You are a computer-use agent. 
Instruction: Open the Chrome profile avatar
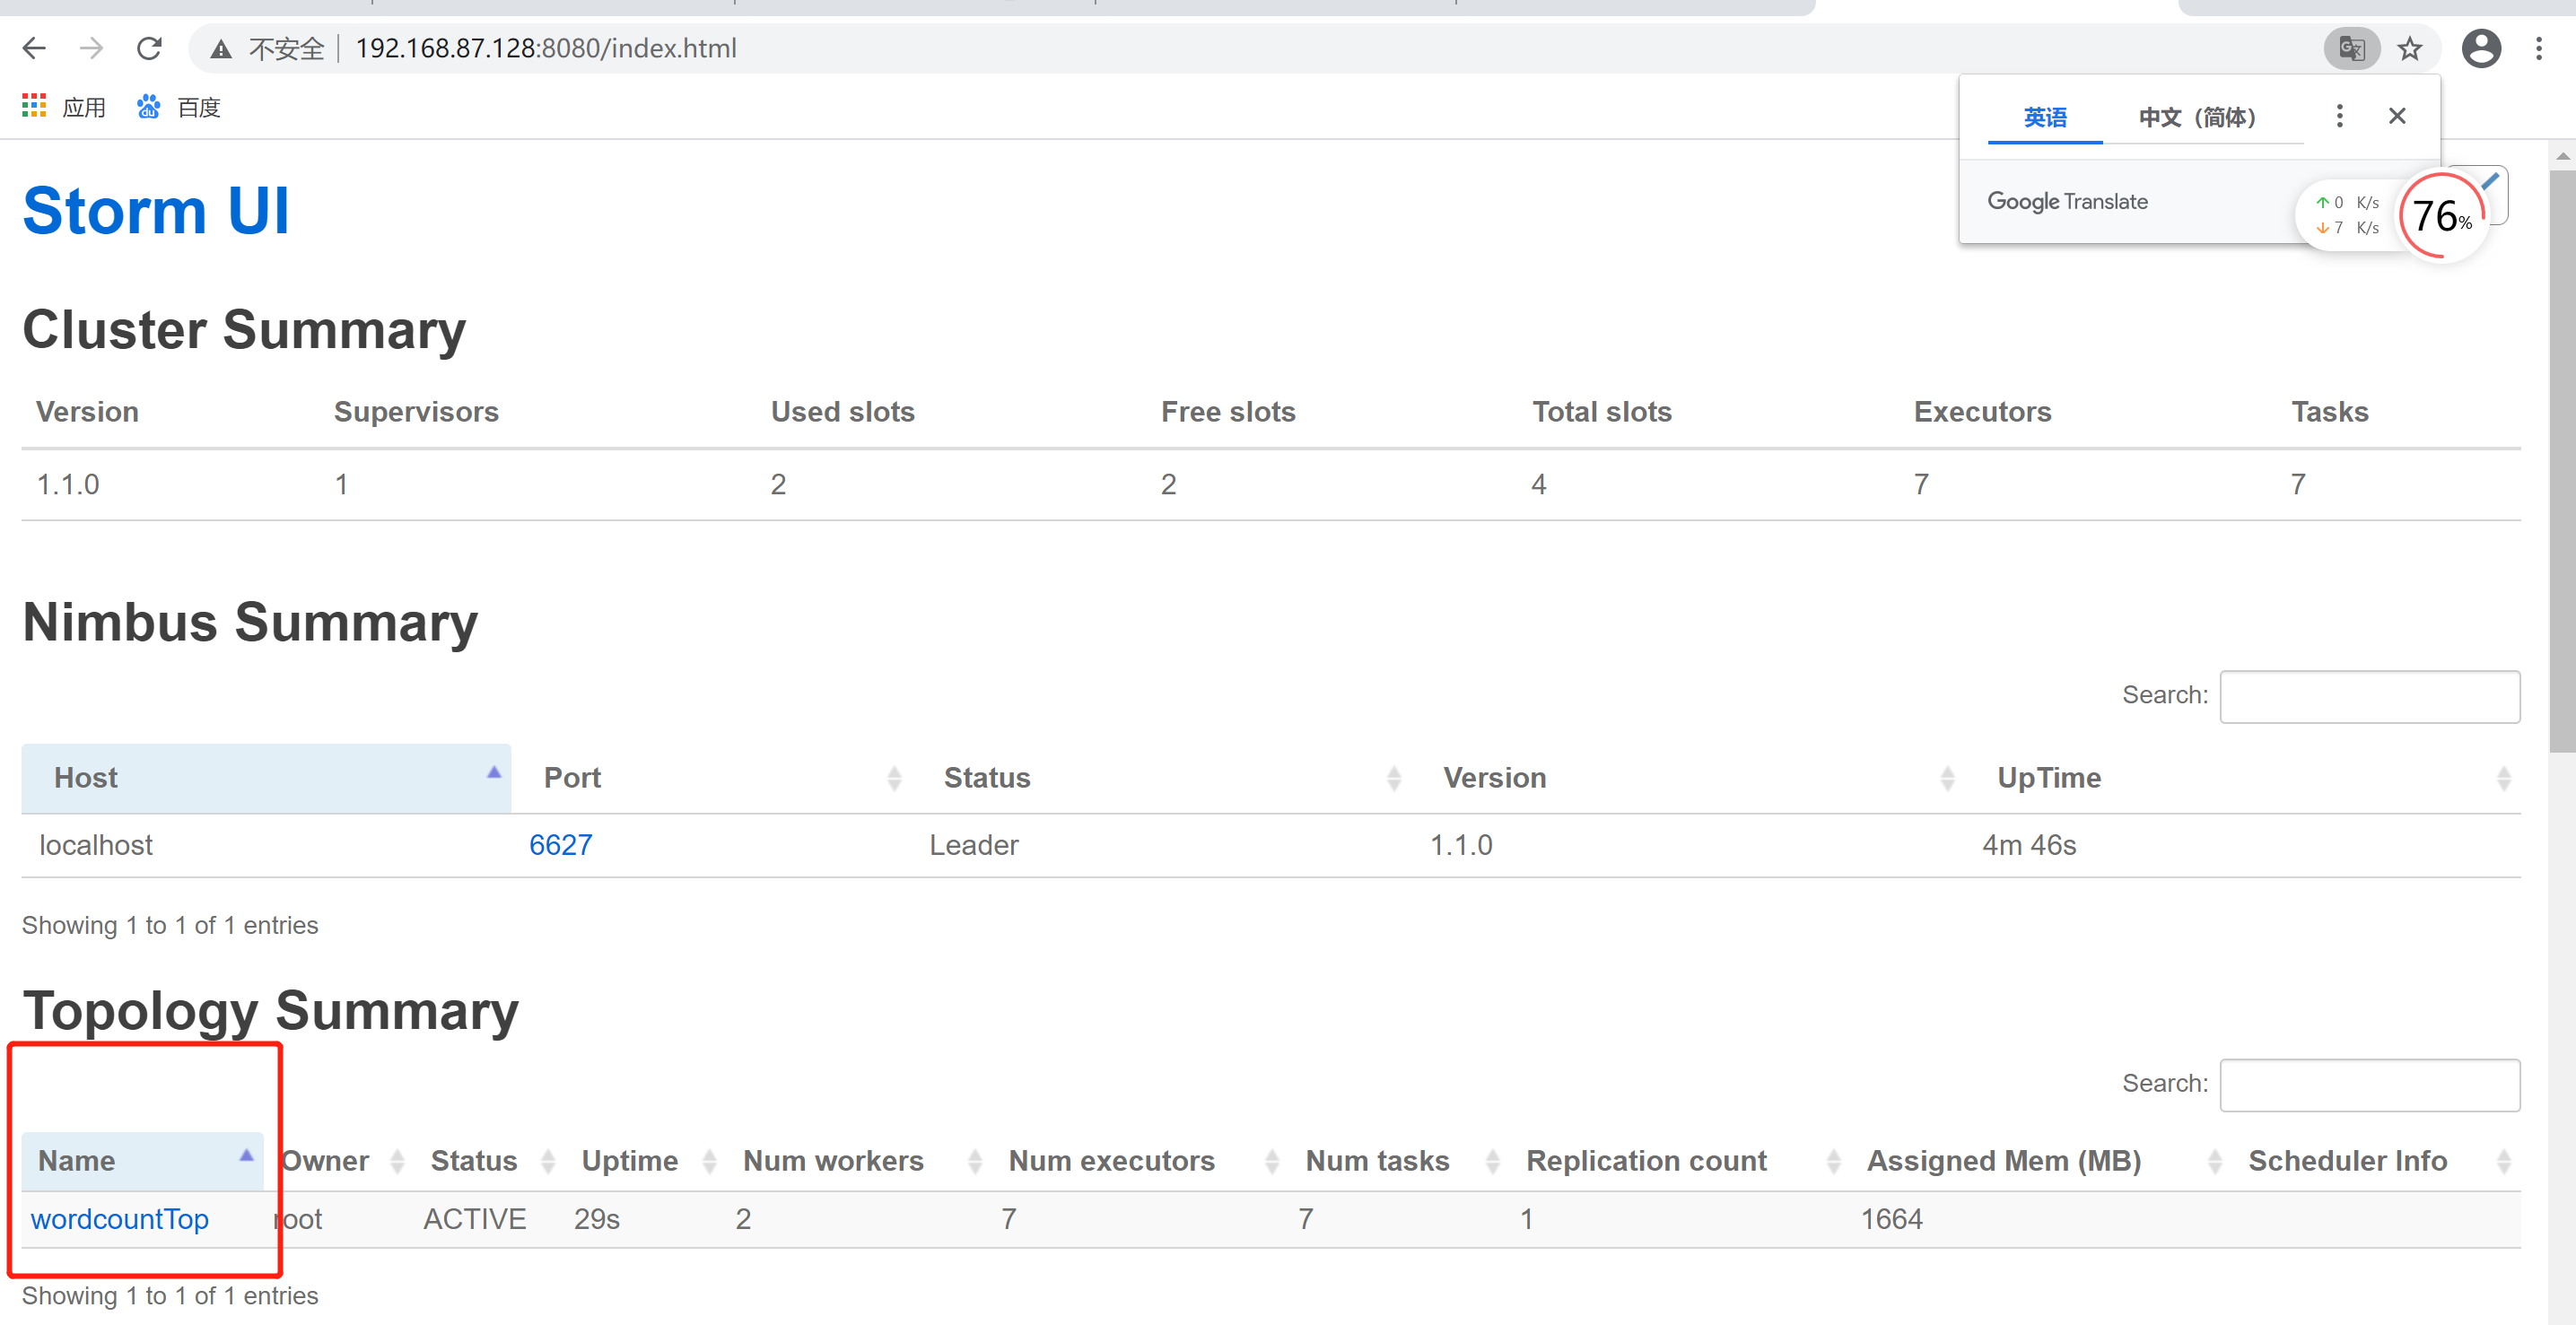(x=2481, y=48)
